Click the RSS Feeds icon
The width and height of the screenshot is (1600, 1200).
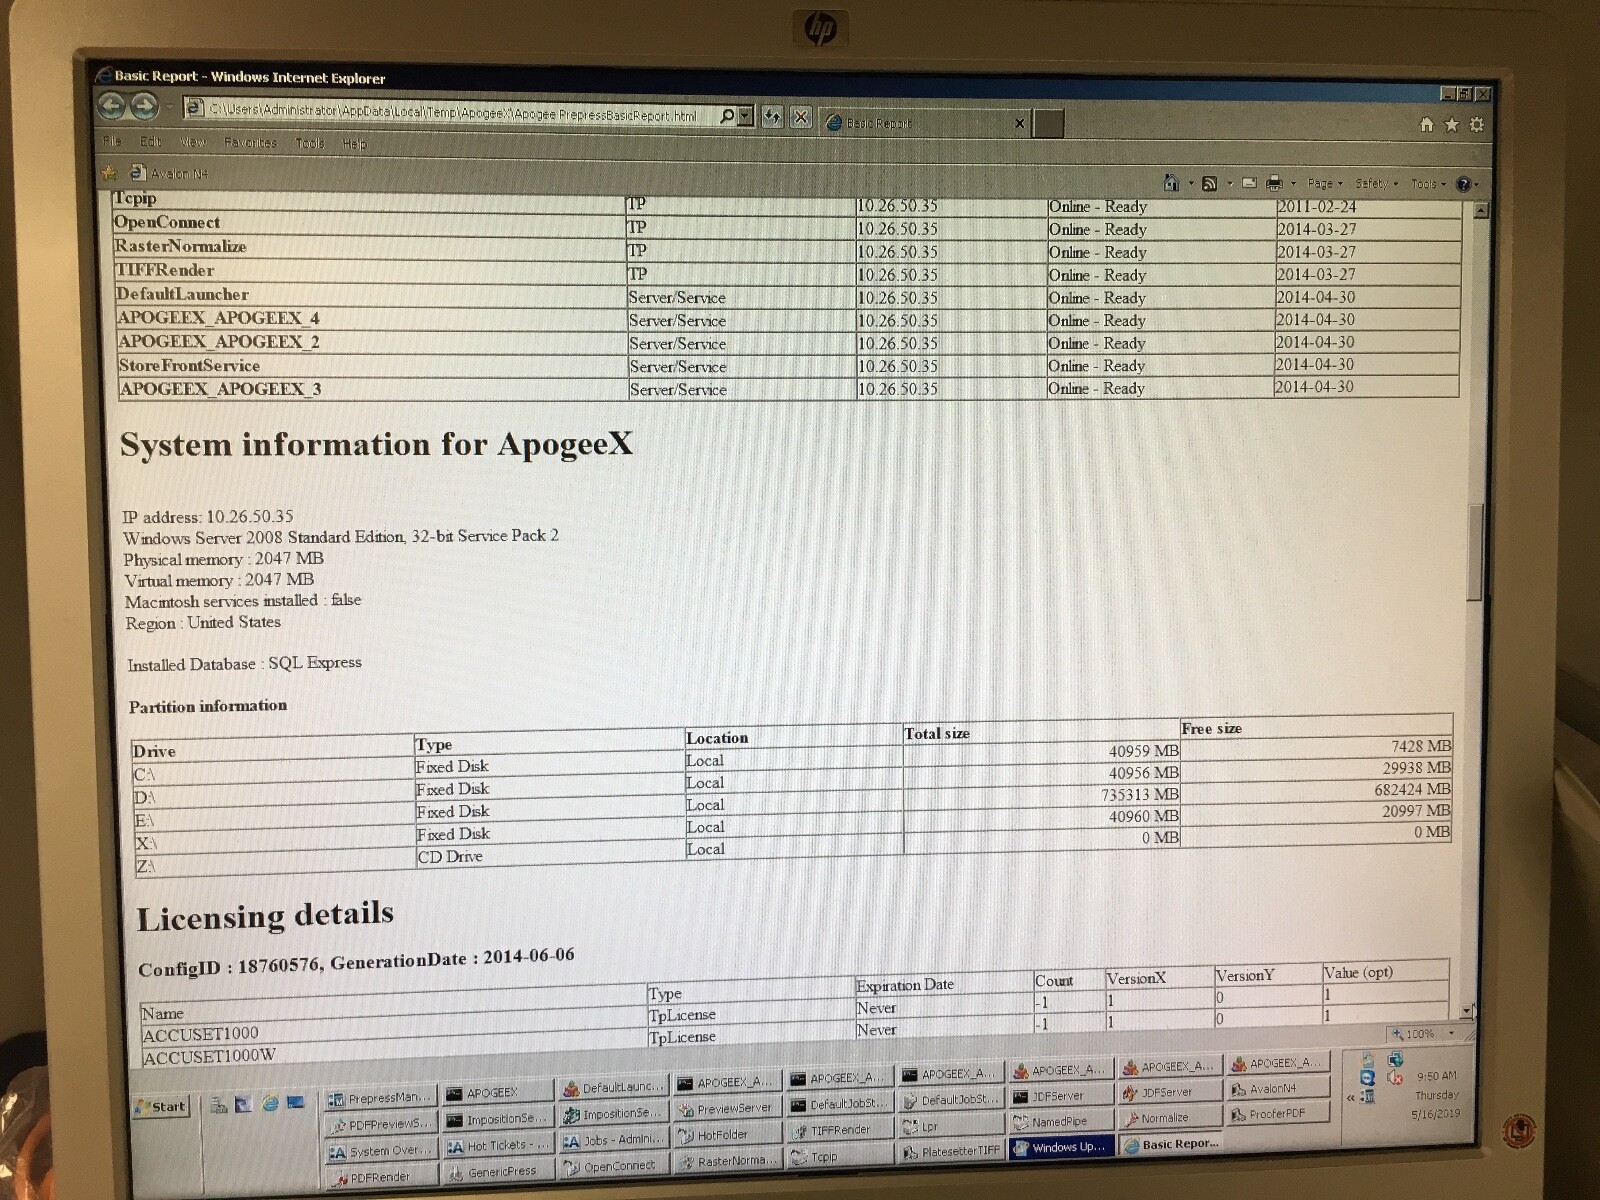tap(1210, 183)
